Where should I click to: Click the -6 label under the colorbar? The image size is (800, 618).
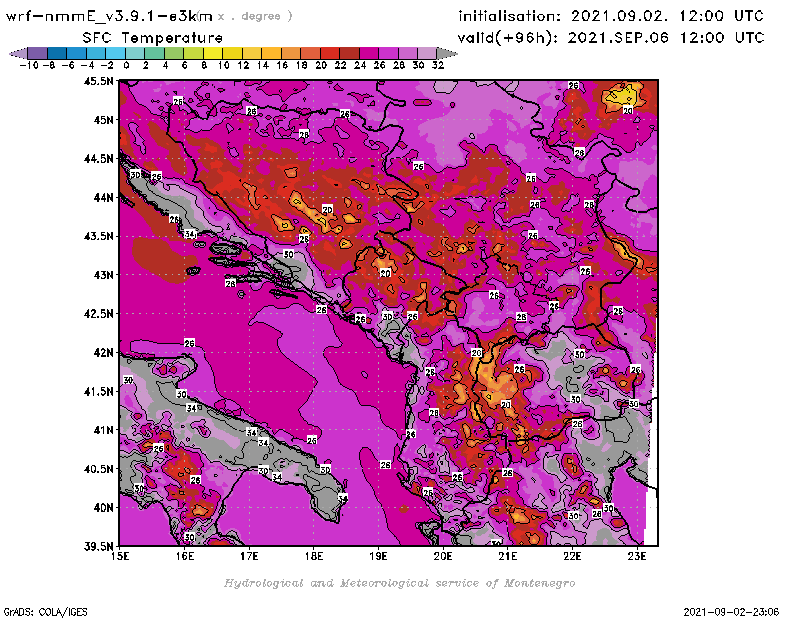(68, 65)
